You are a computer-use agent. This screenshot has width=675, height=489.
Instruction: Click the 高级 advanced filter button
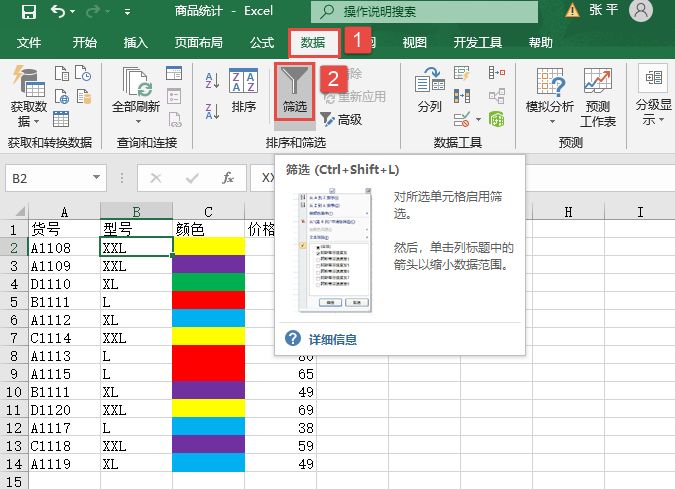tap(341, 120)
